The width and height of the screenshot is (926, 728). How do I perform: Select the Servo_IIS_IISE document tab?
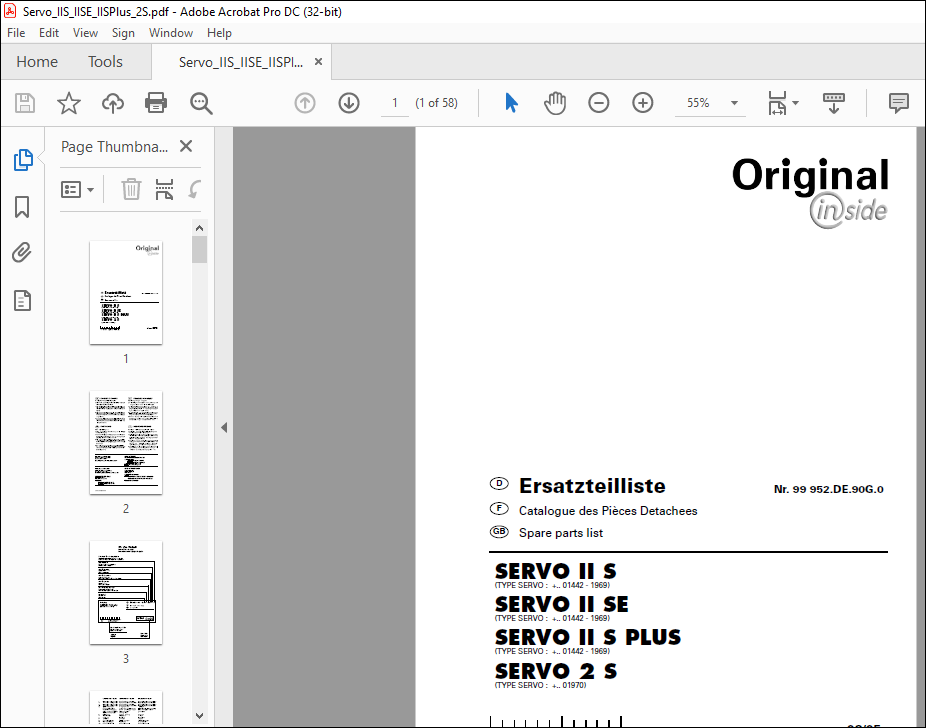pyautogui.click(x=241, y=62)
